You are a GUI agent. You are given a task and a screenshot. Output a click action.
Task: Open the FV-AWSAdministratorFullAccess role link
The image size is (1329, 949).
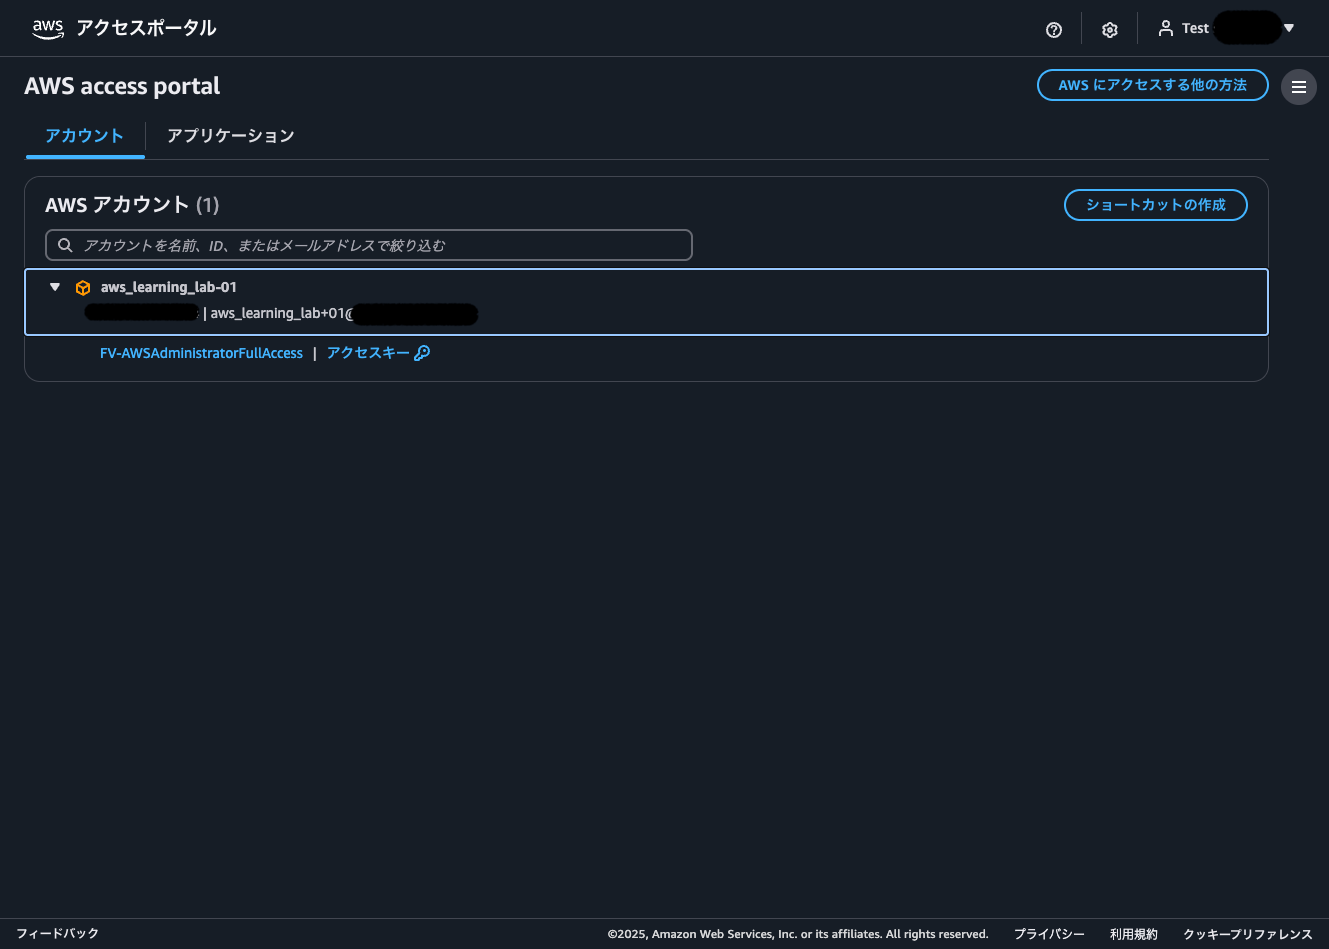pos(201,353)
